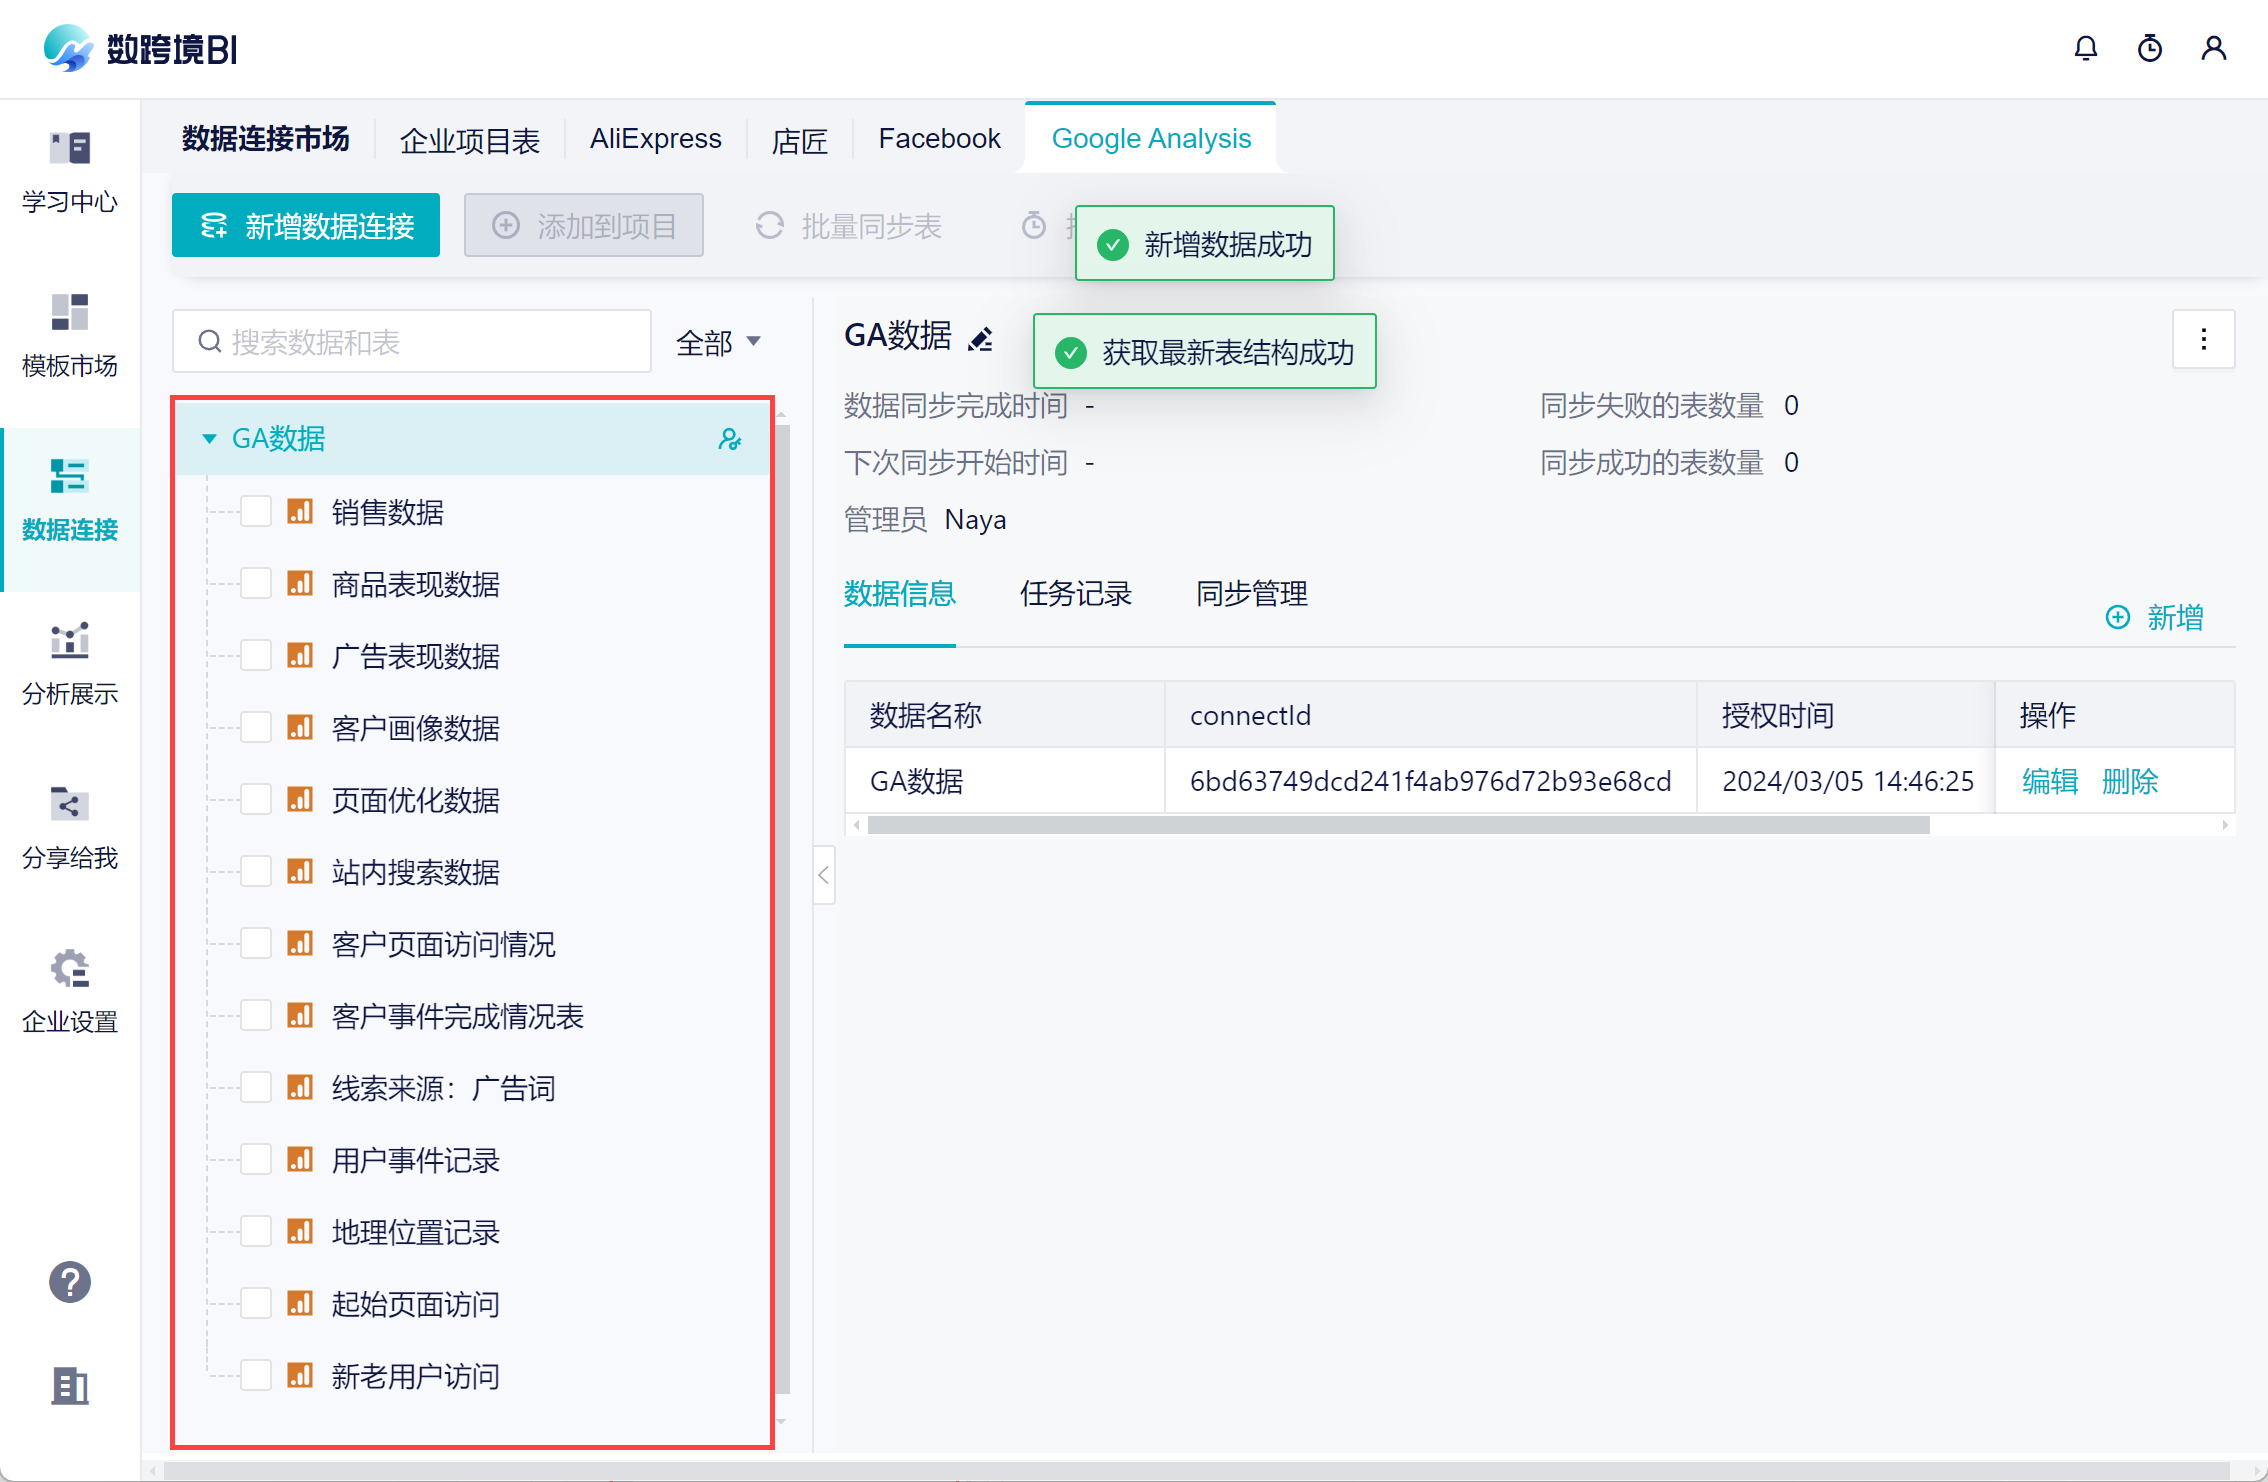
Task: Collapse the GA数据 tree node
Action: (209, 439)
